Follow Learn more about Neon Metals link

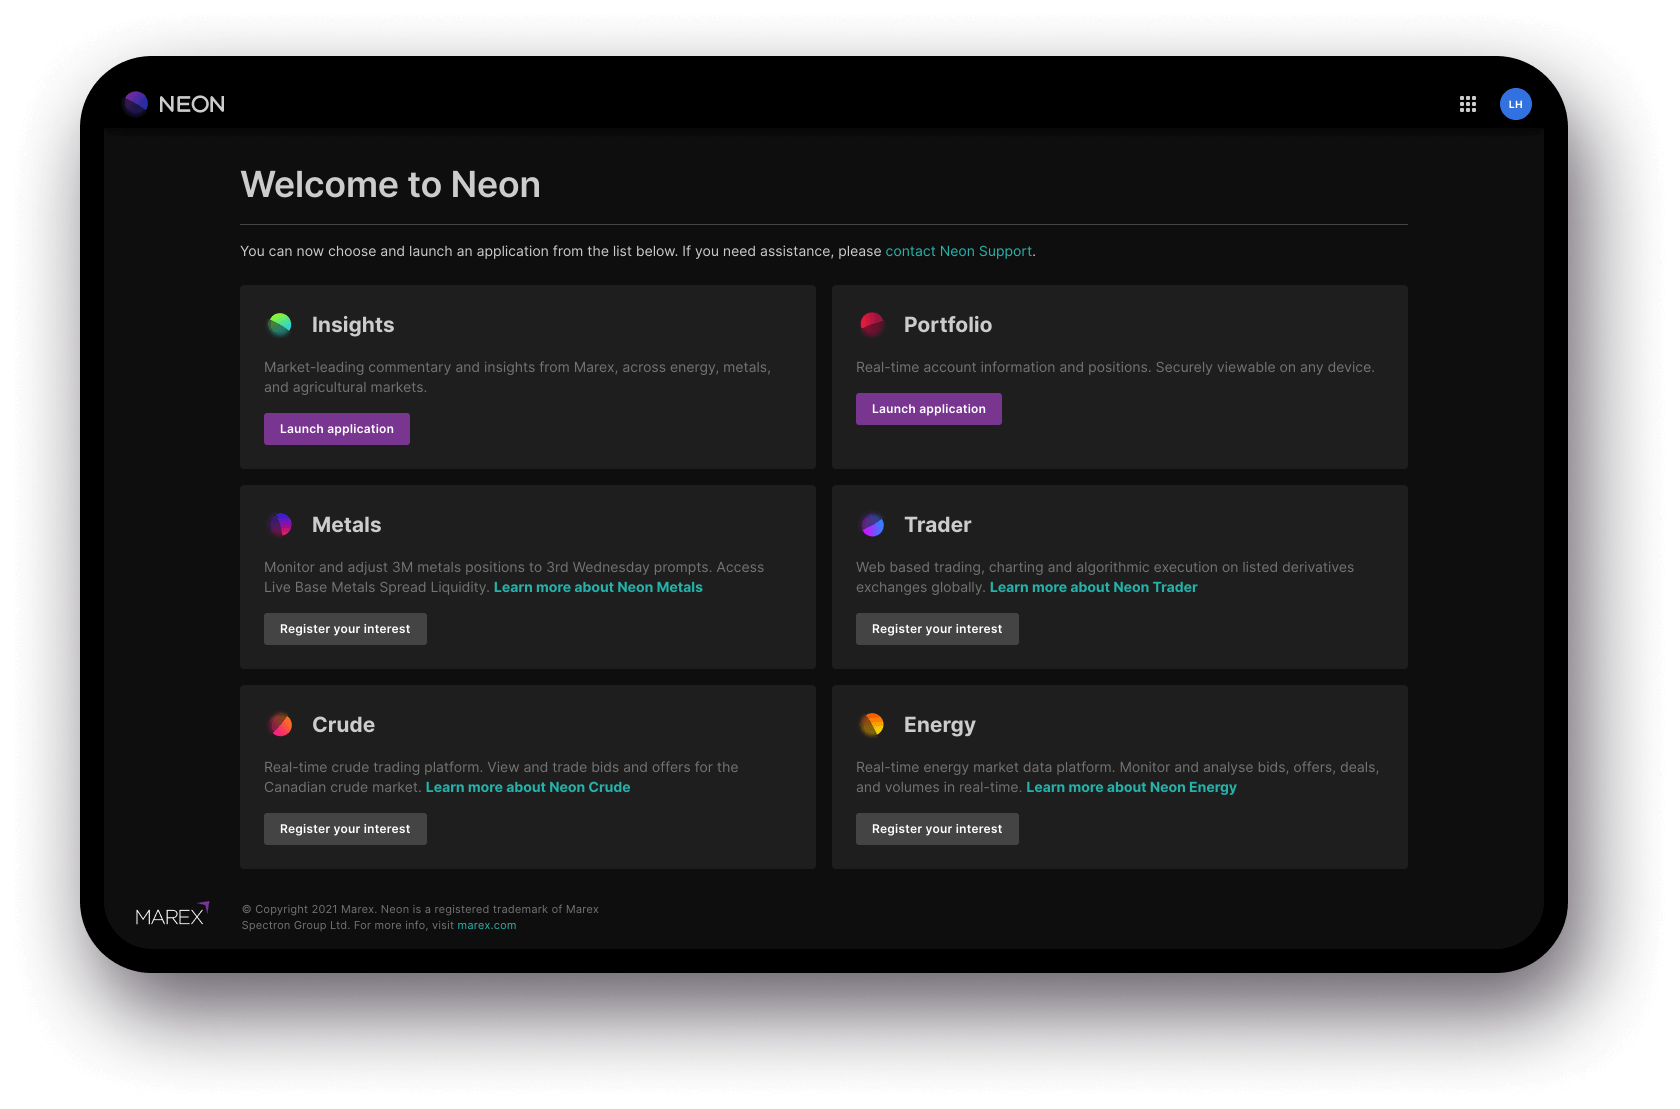tap(598, 587)
